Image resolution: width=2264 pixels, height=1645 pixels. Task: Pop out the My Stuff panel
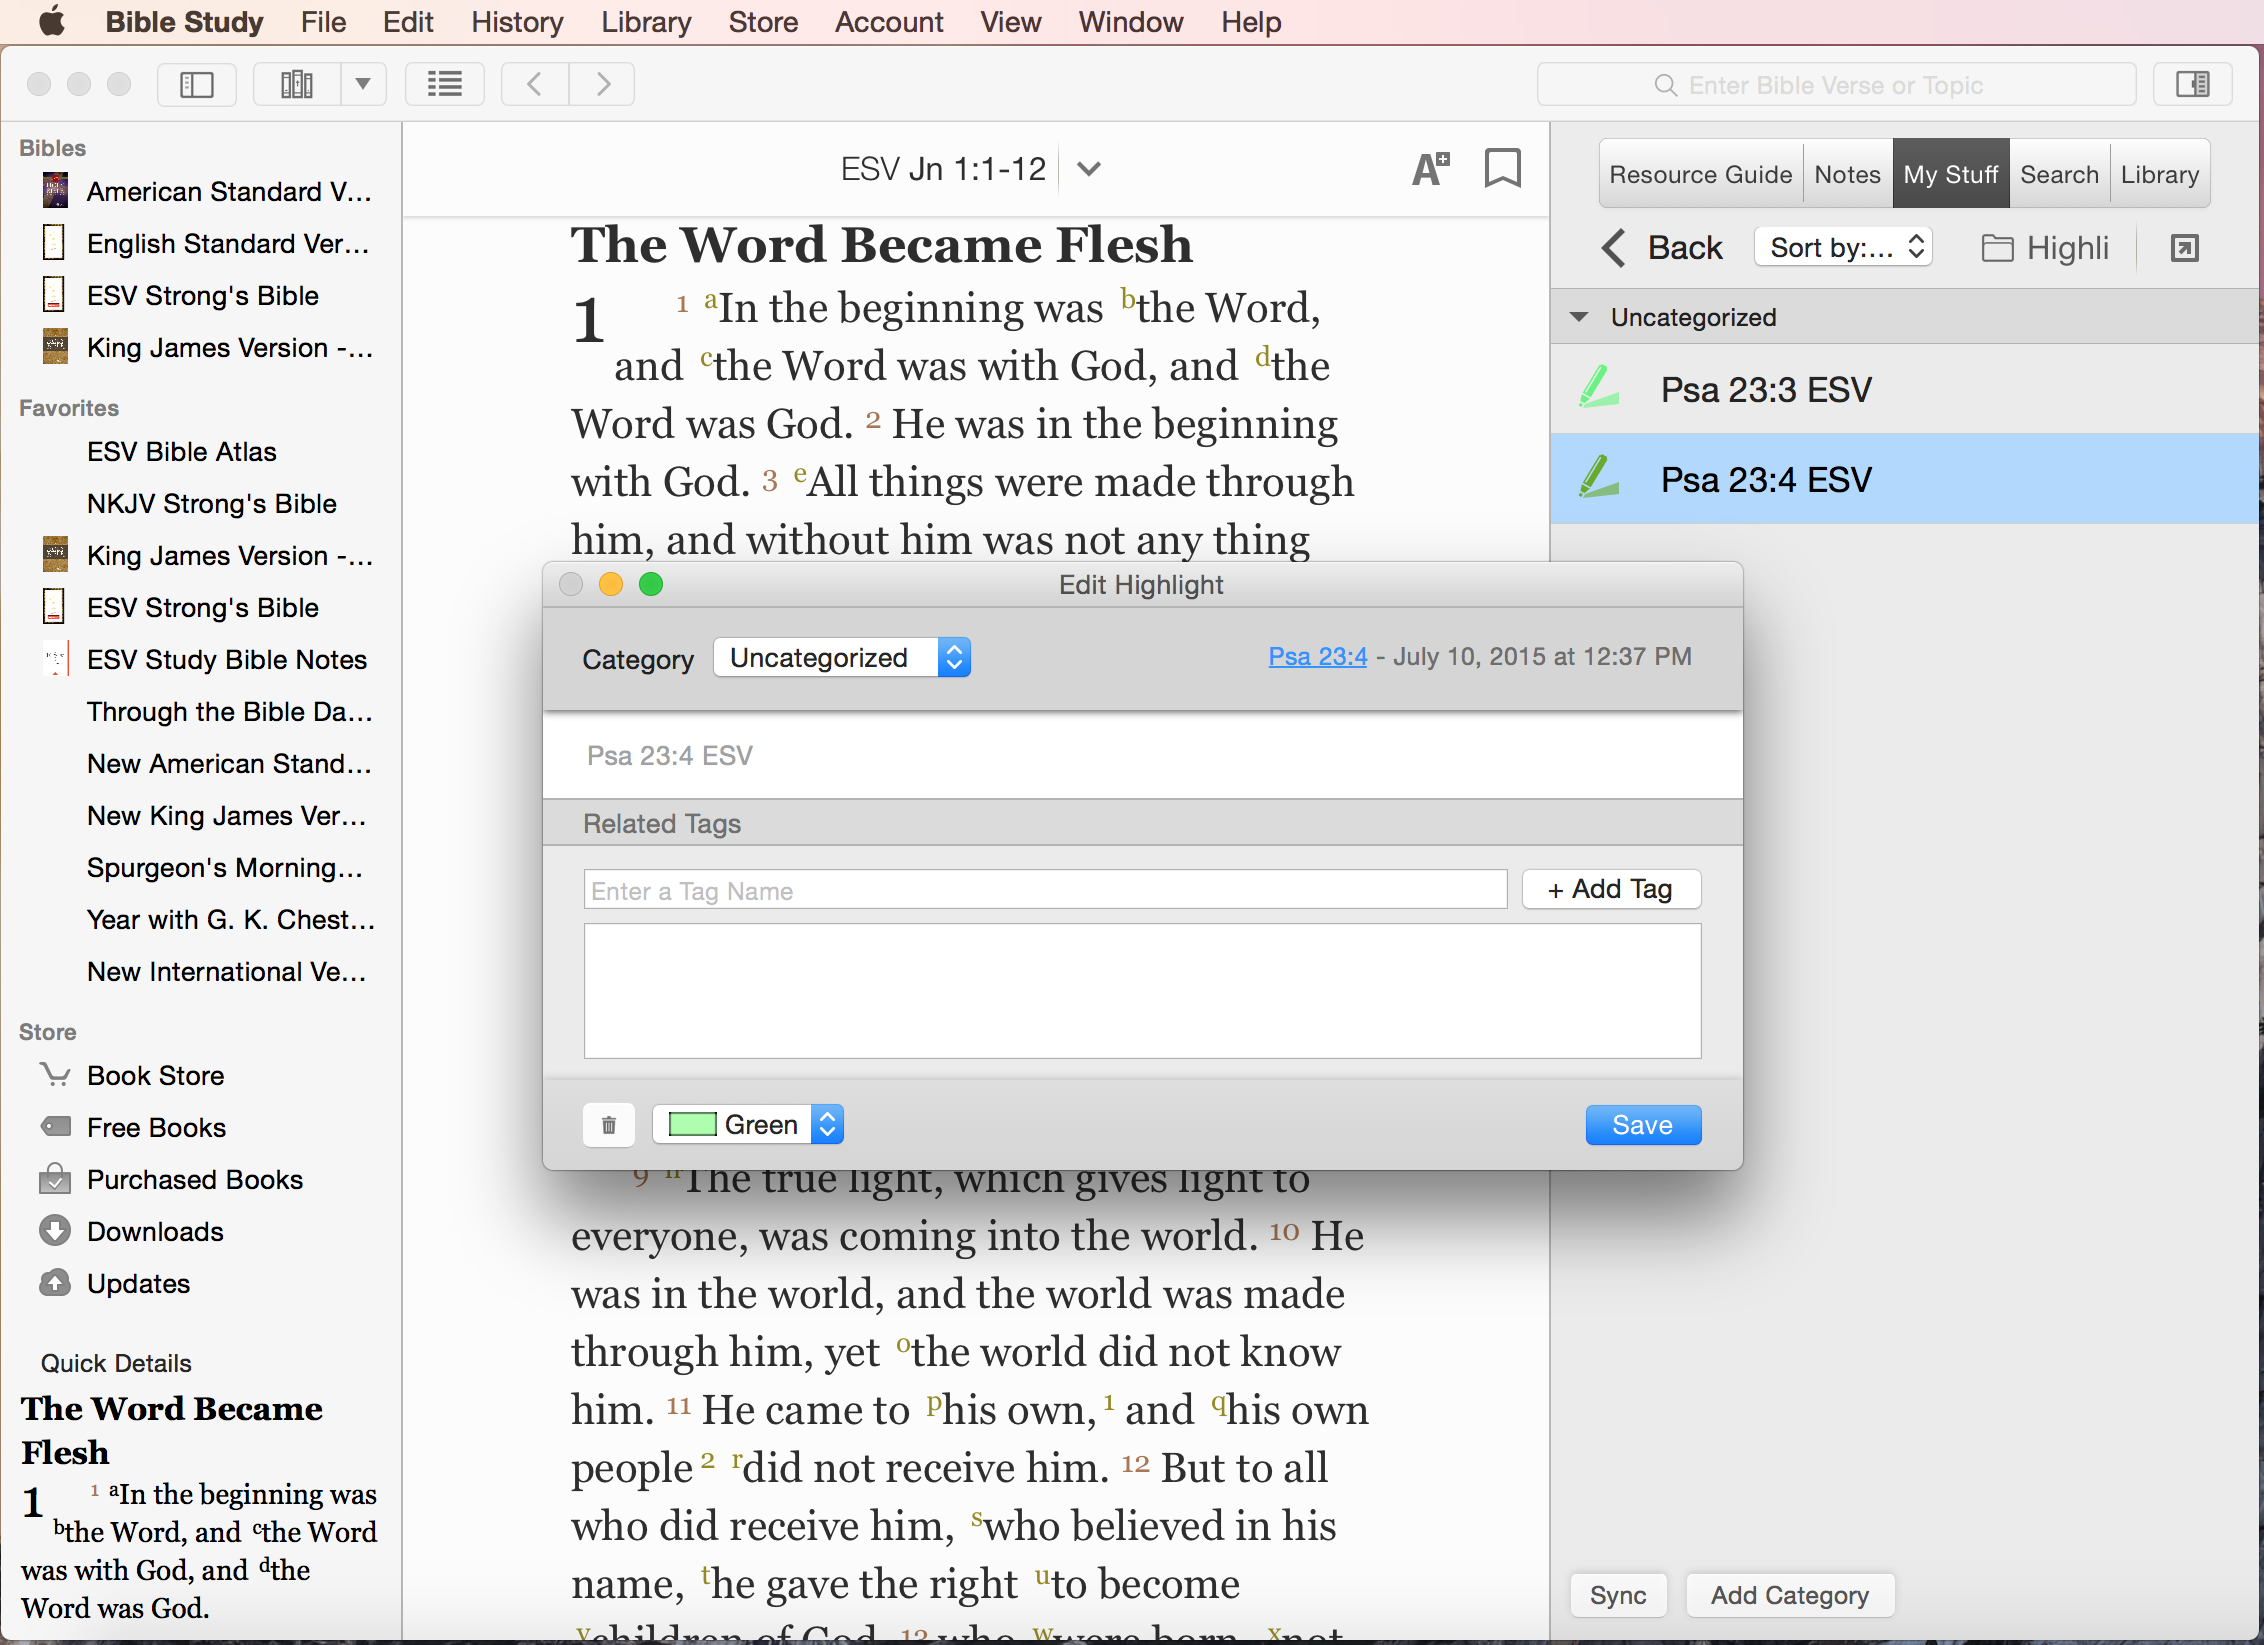(2185, 248)
